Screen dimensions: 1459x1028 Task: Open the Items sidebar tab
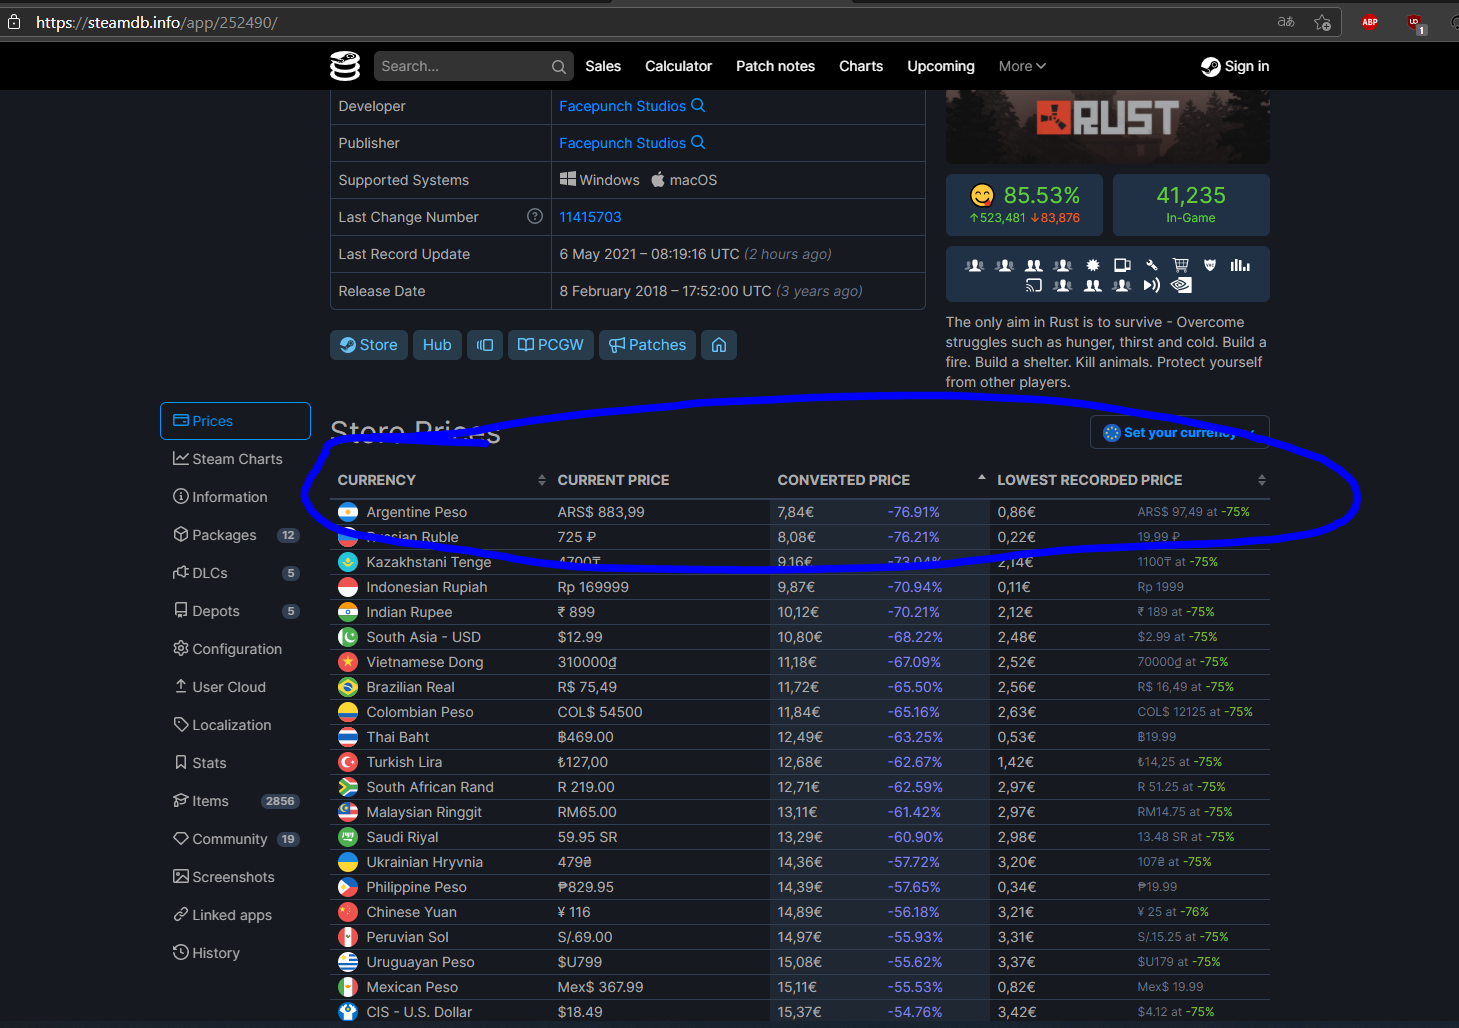click(x=235, y=801)
